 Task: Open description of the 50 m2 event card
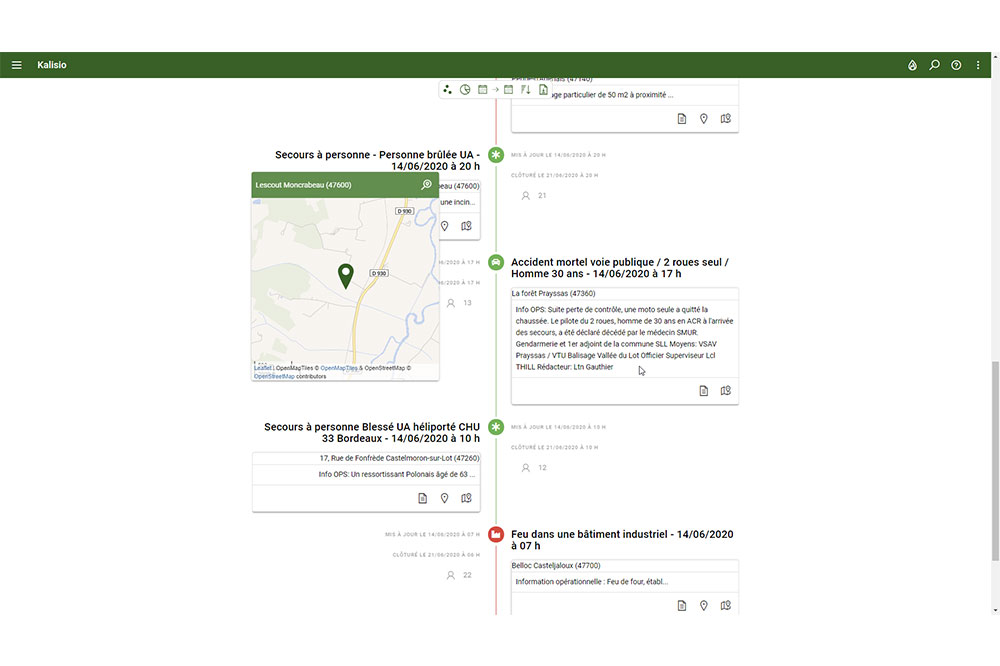click(682, 119)
